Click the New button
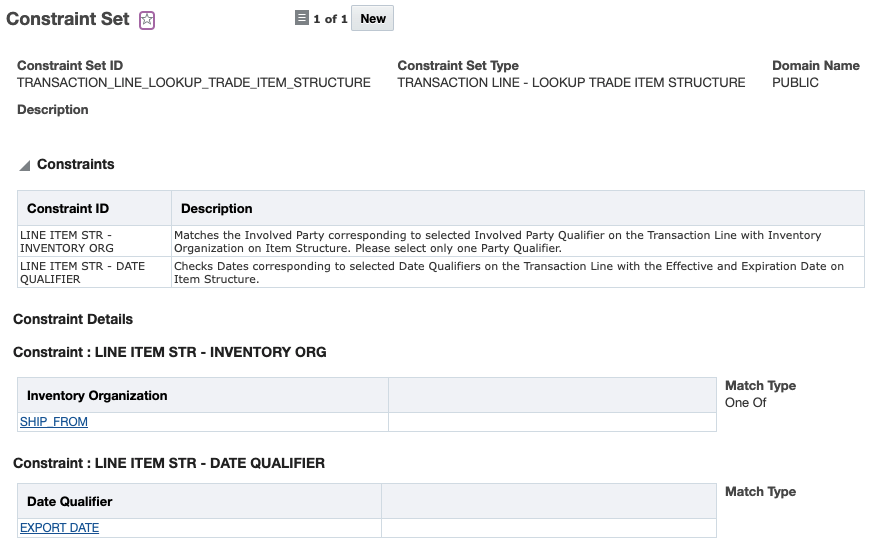Image resolution: width=872 pixels, height=547 pixels. click(x=373, y=18)
